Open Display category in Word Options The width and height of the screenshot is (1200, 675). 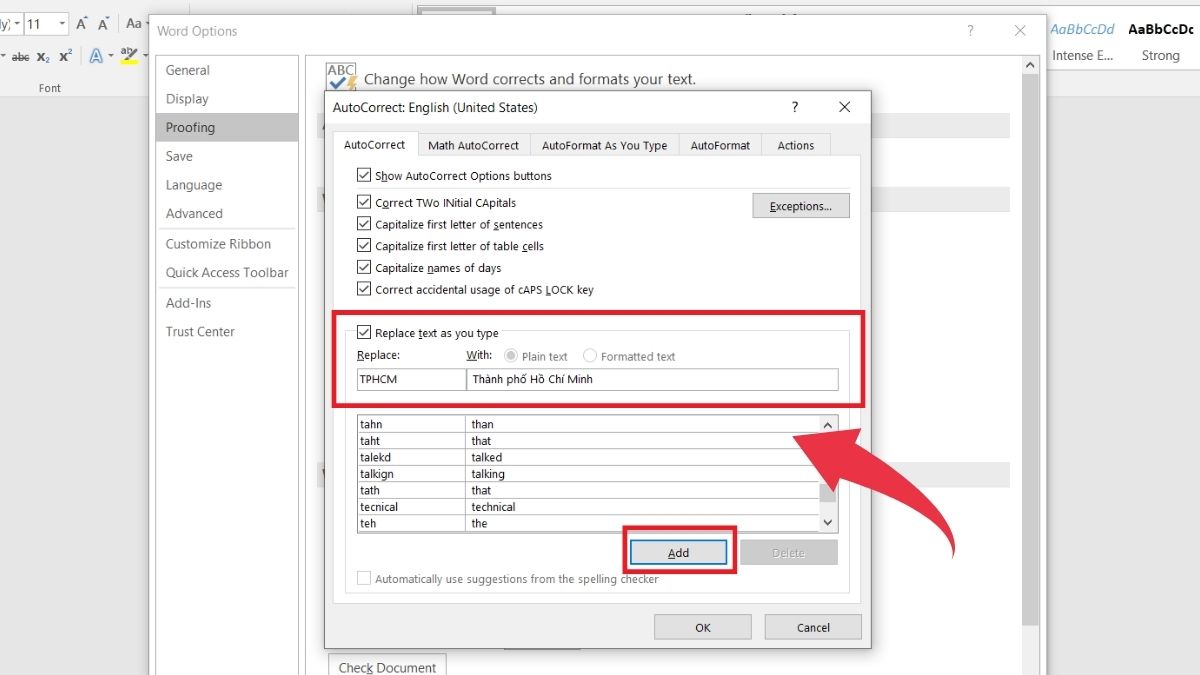coord(227,99)
